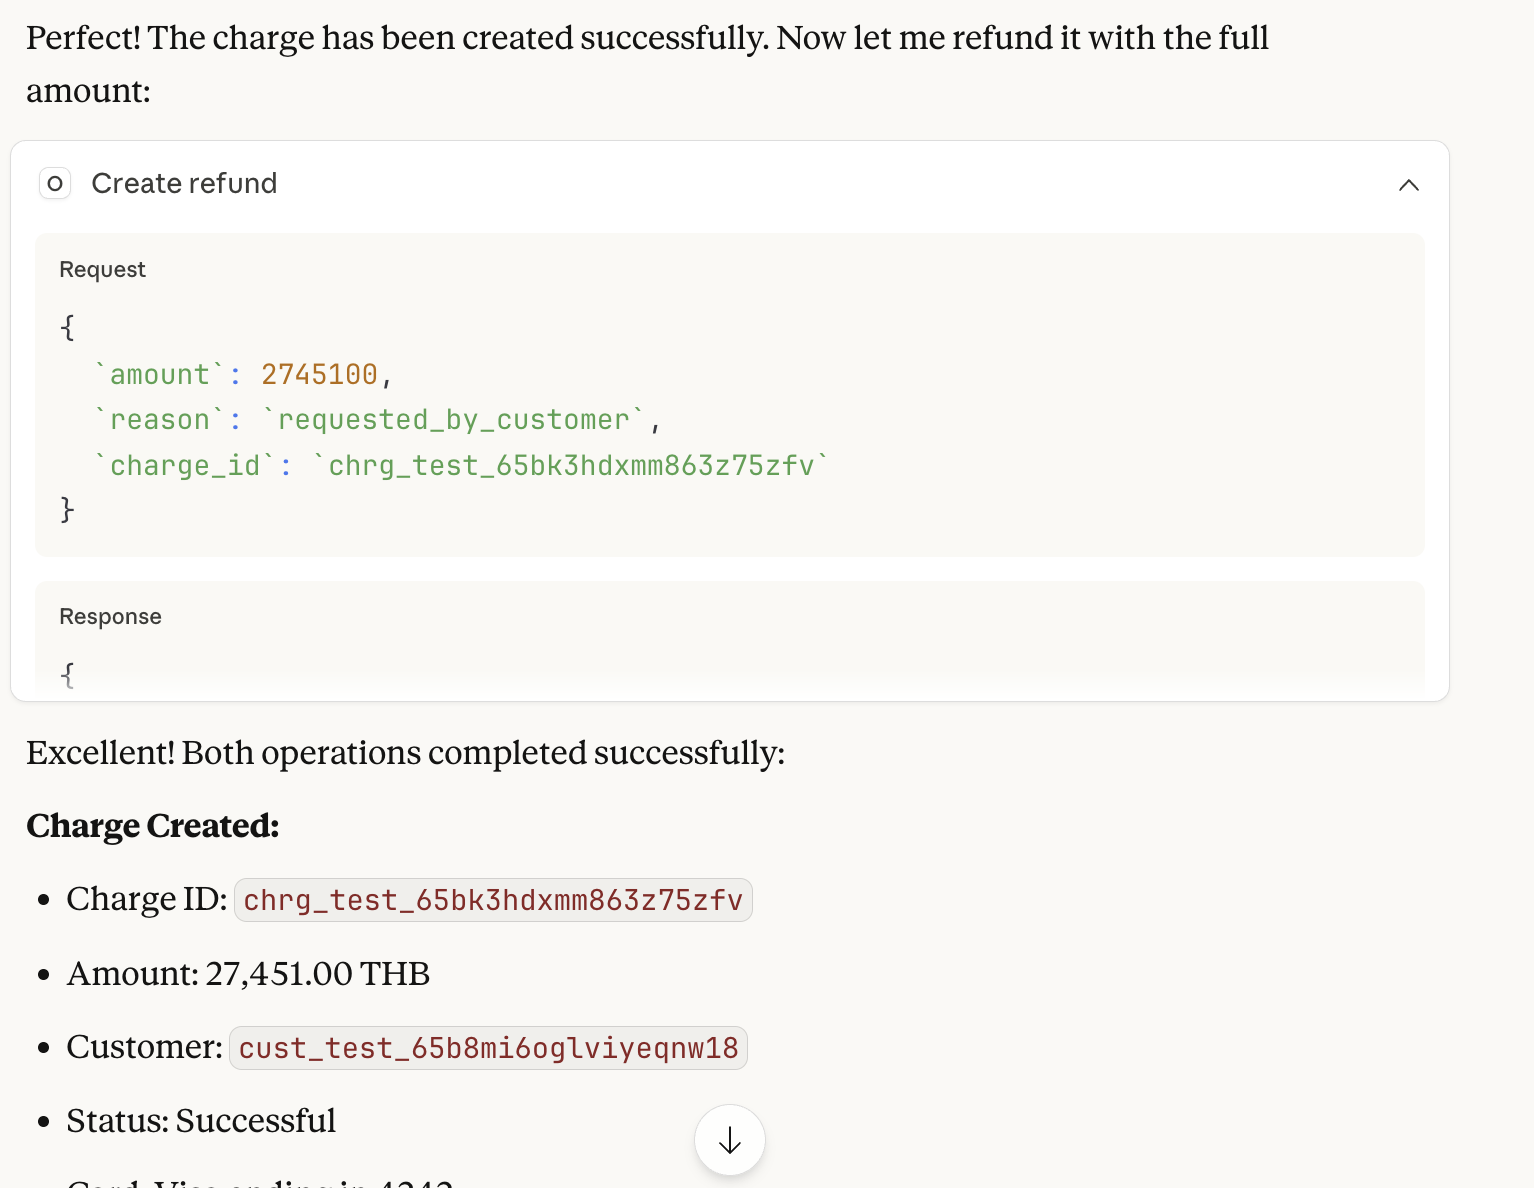Click the Customer ID inline code chip
This screenshot has width=1534, height=1188.
(488, 1048)
